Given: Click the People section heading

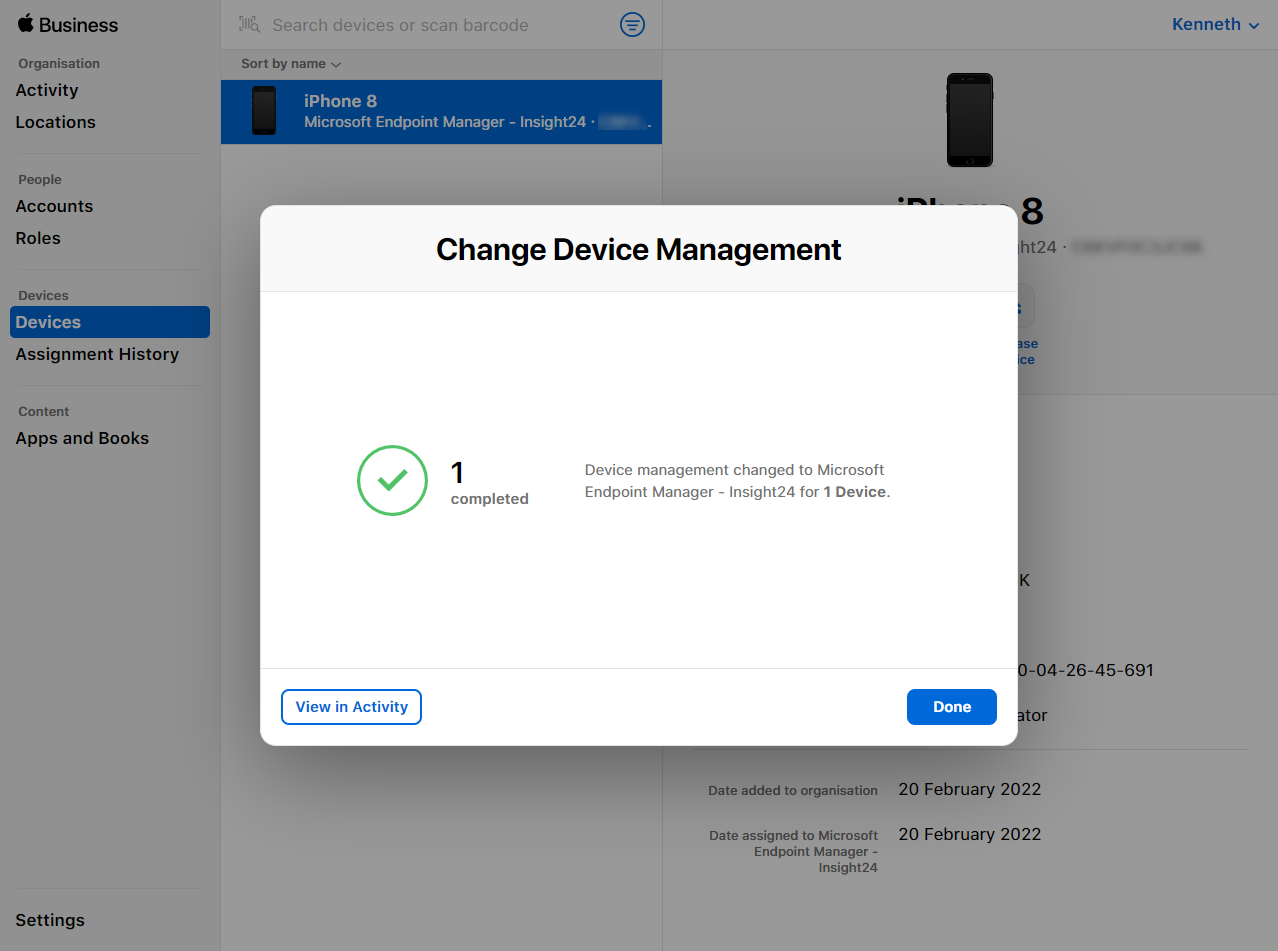Looking at the screenshot, I should pos(40,180).
